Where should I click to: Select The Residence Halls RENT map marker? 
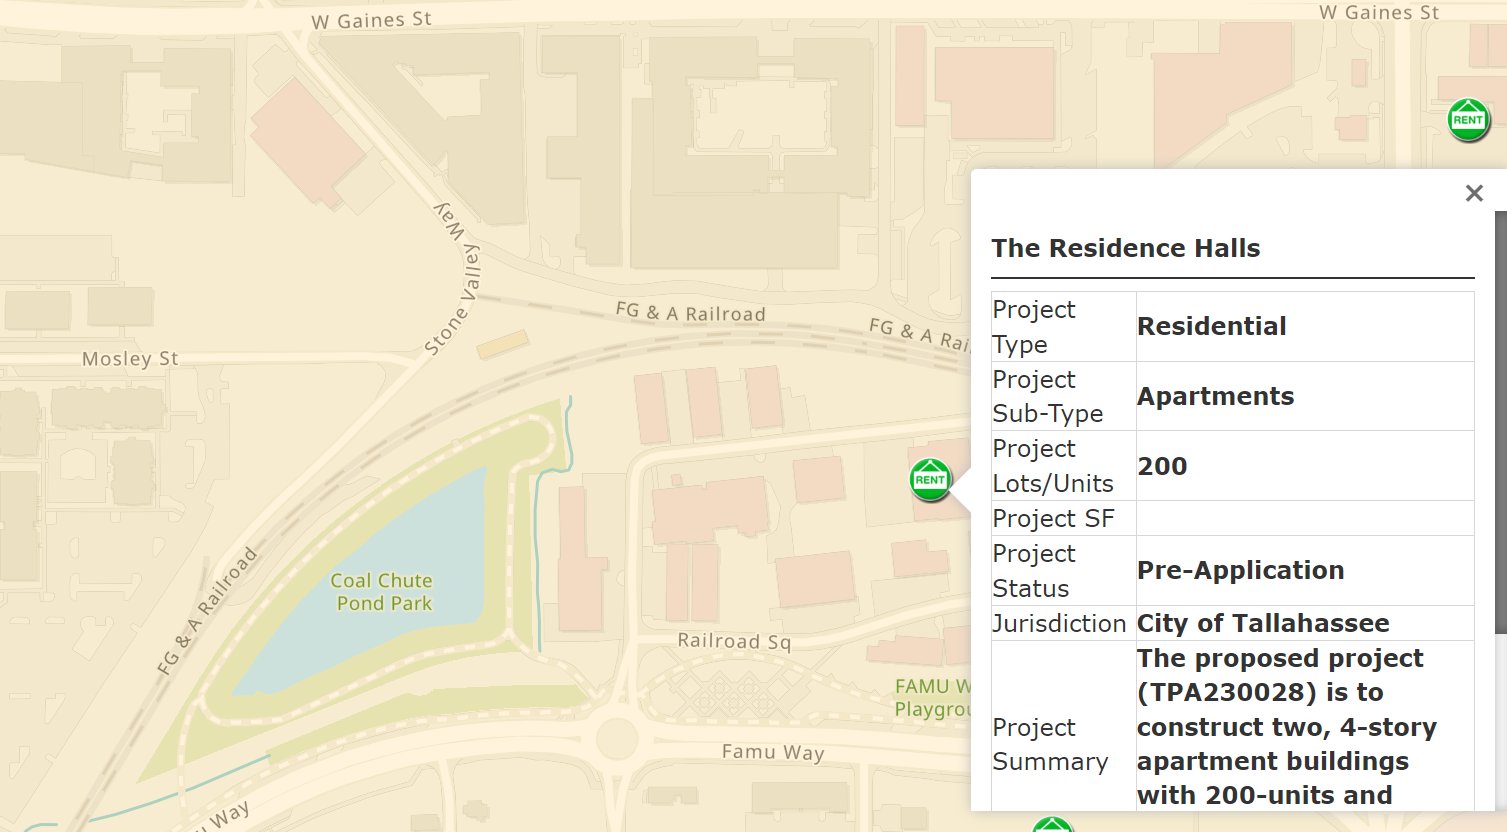point(929,478)
